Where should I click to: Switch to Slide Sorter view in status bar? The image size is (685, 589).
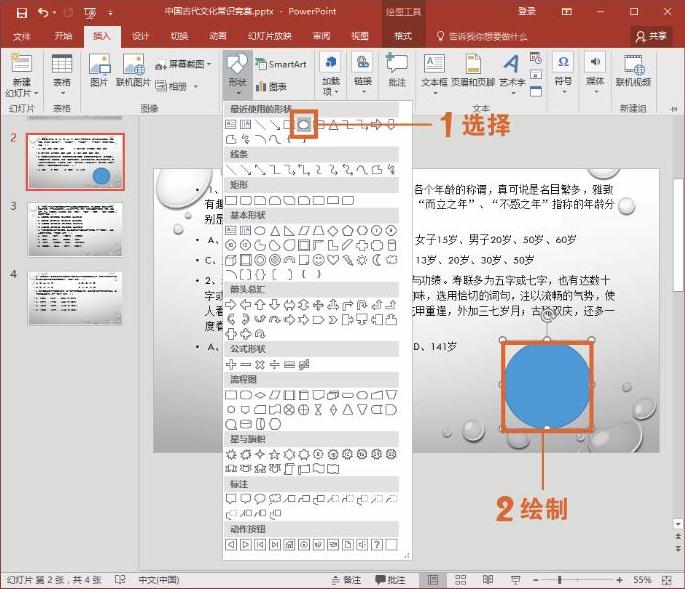(460, 580)
